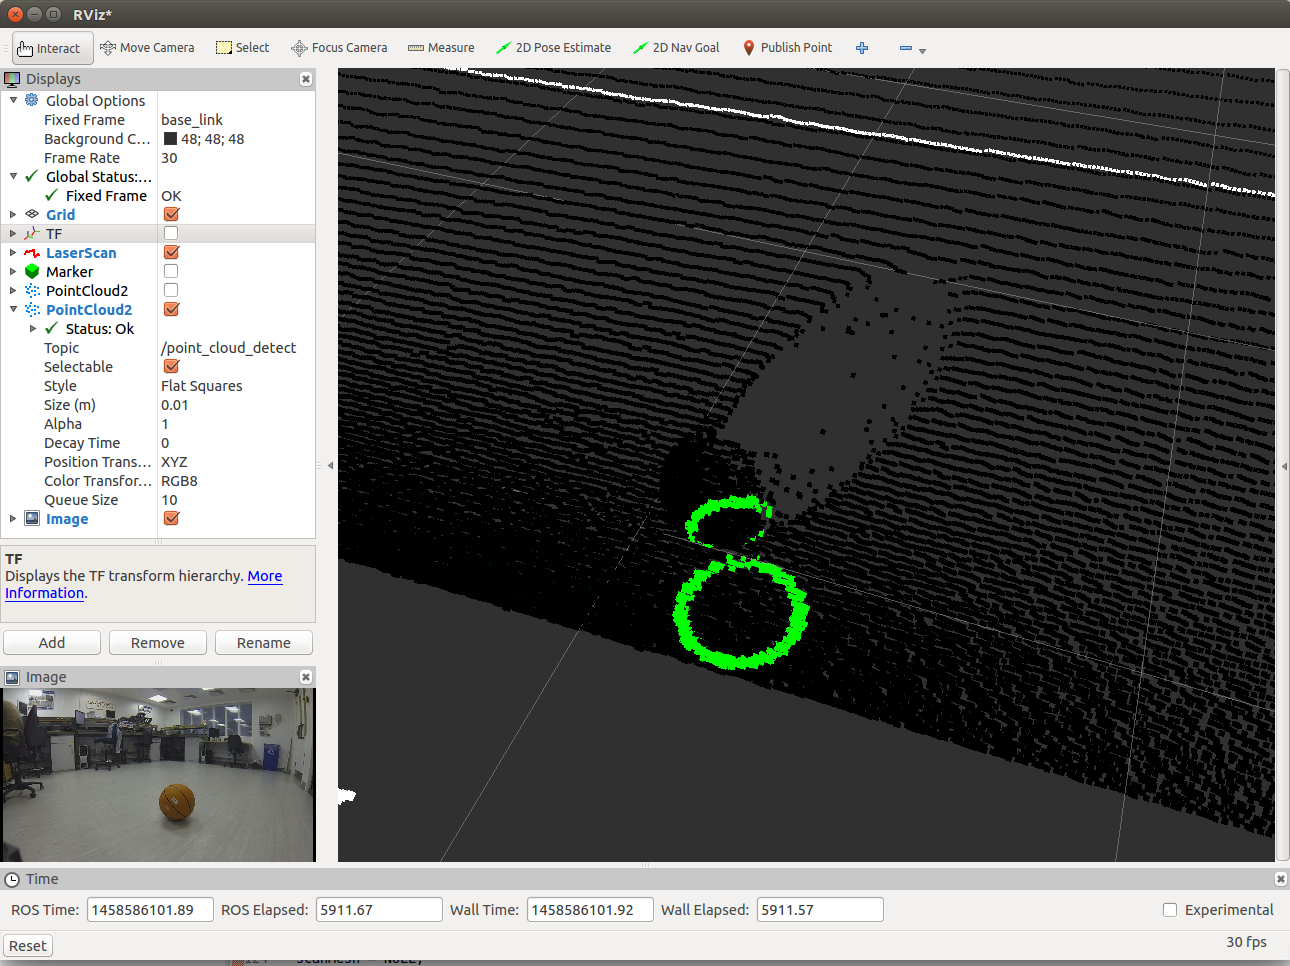The width and height of the screenshot is (1290, 966).
Task: Click the RGB8 Color Transformer value
Action: [x=180, y=481]
